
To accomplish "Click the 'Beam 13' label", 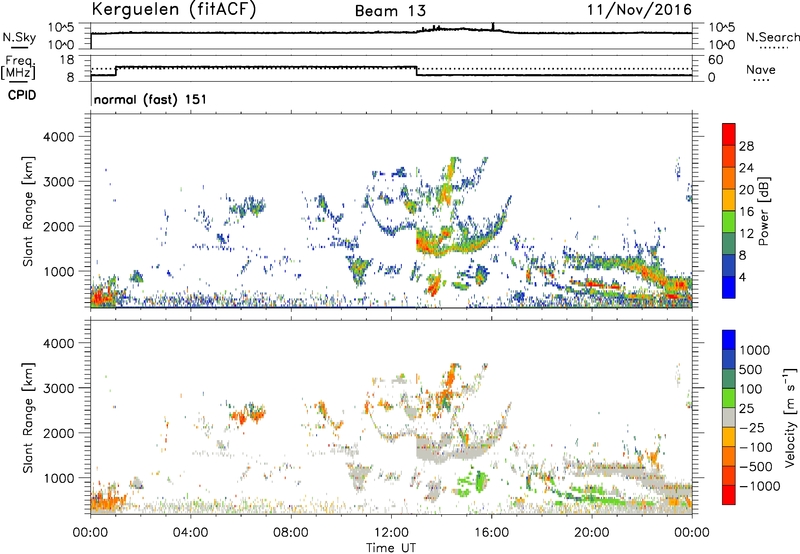I will [390, 11].
